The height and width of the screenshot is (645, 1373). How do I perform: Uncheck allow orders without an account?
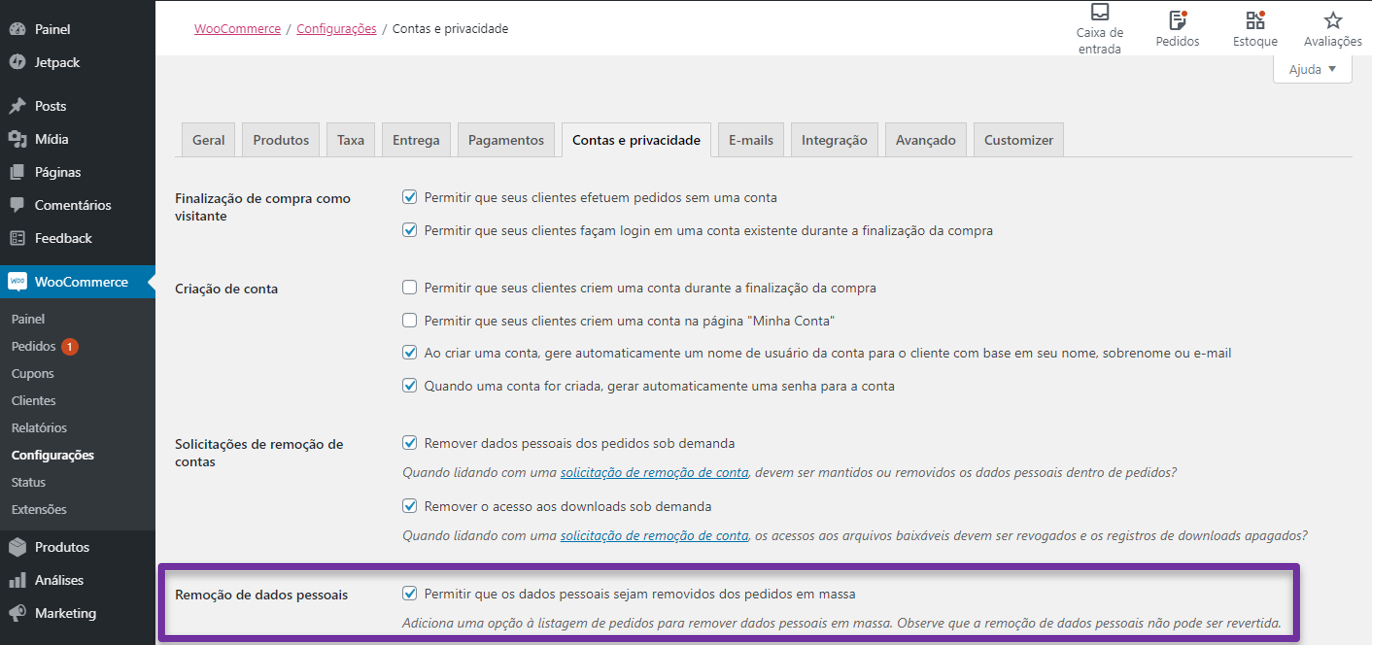(409, 197)
